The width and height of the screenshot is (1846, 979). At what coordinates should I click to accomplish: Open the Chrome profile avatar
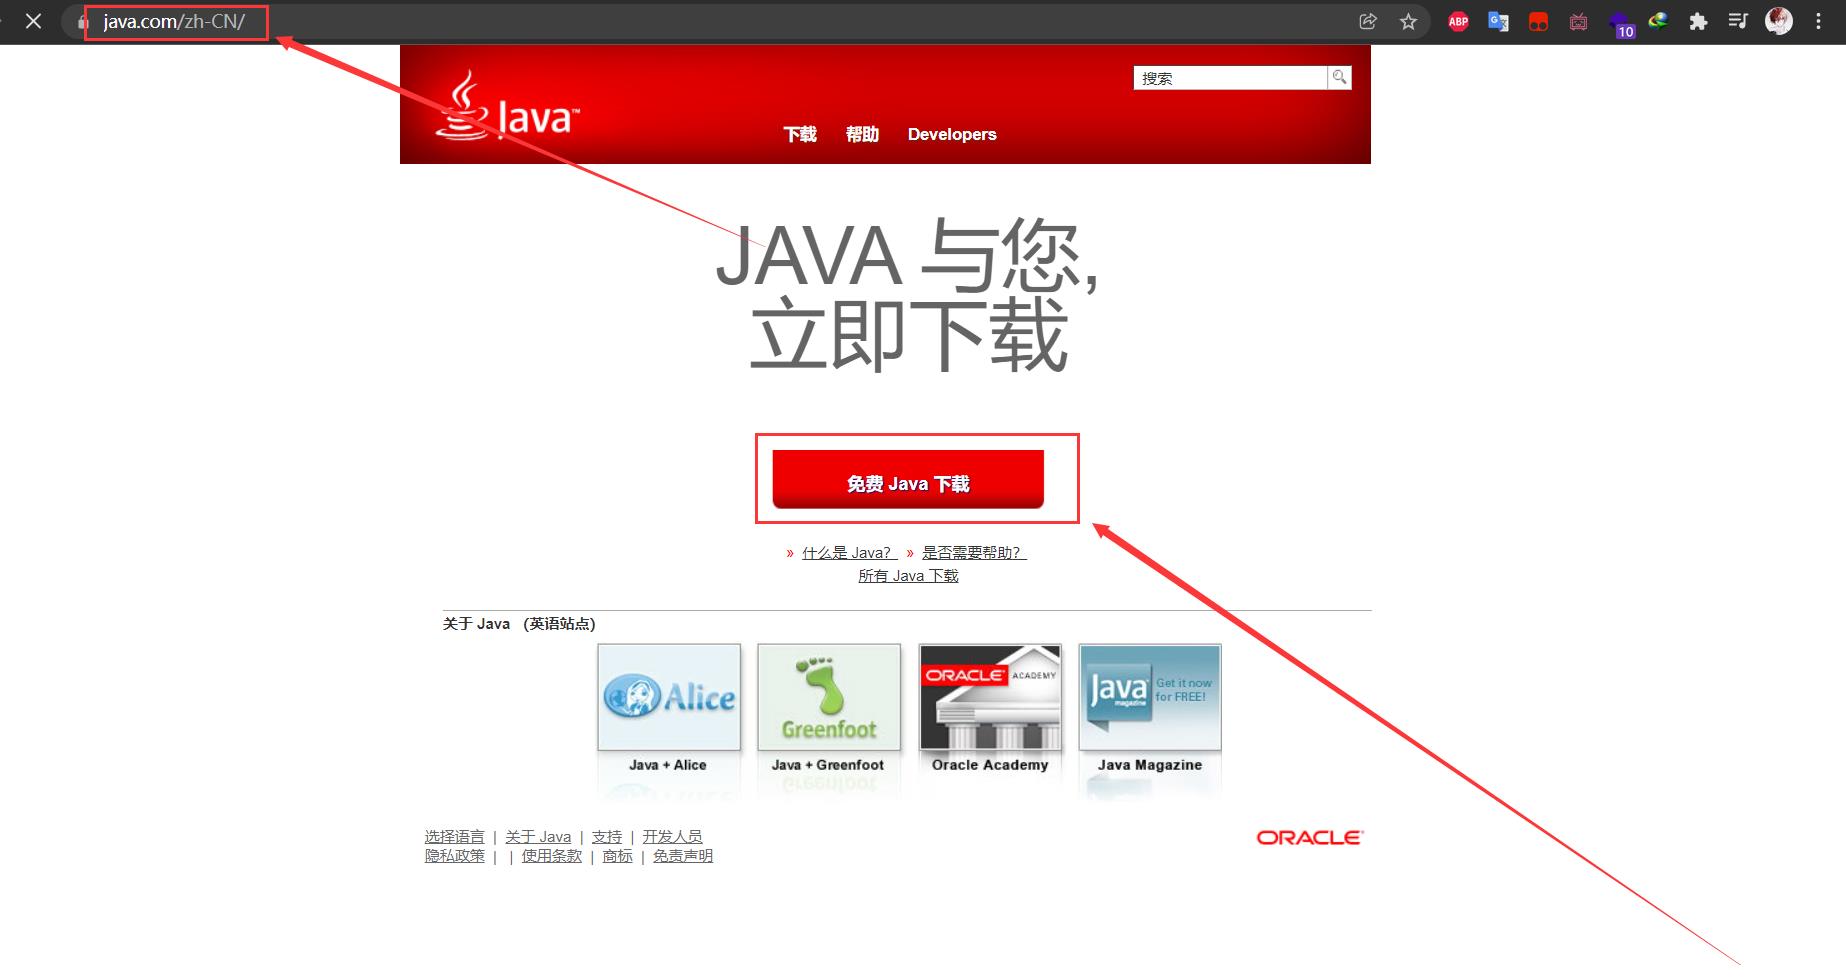pyautogui.click(x=1779, y=21)
